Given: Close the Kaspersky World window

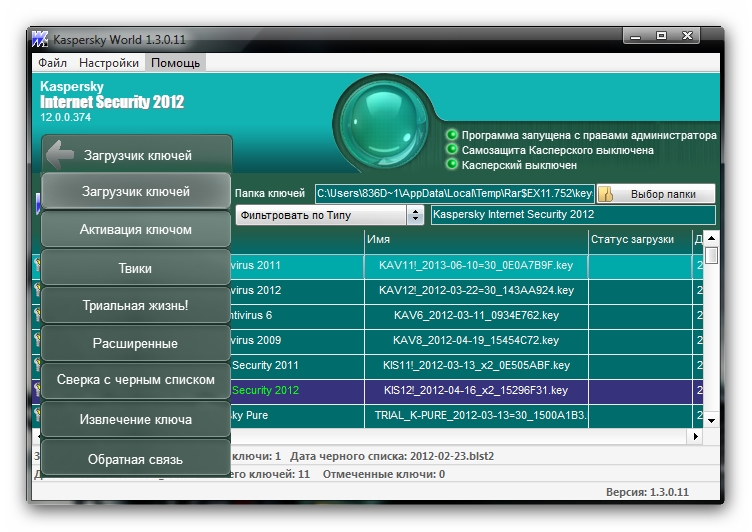Looking at the screenshot, I should (687, 35).
